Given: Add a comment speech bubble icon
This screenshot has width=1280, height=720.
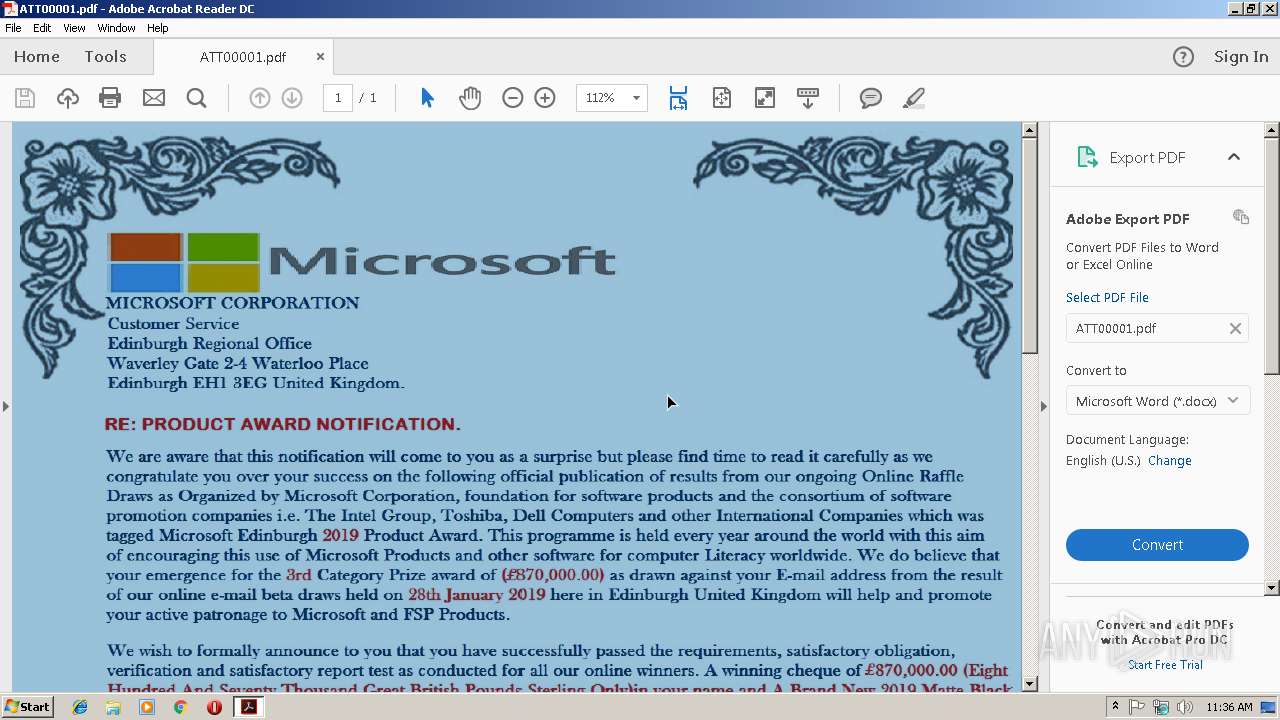Looking at the screenshot, I should point(871,98).
